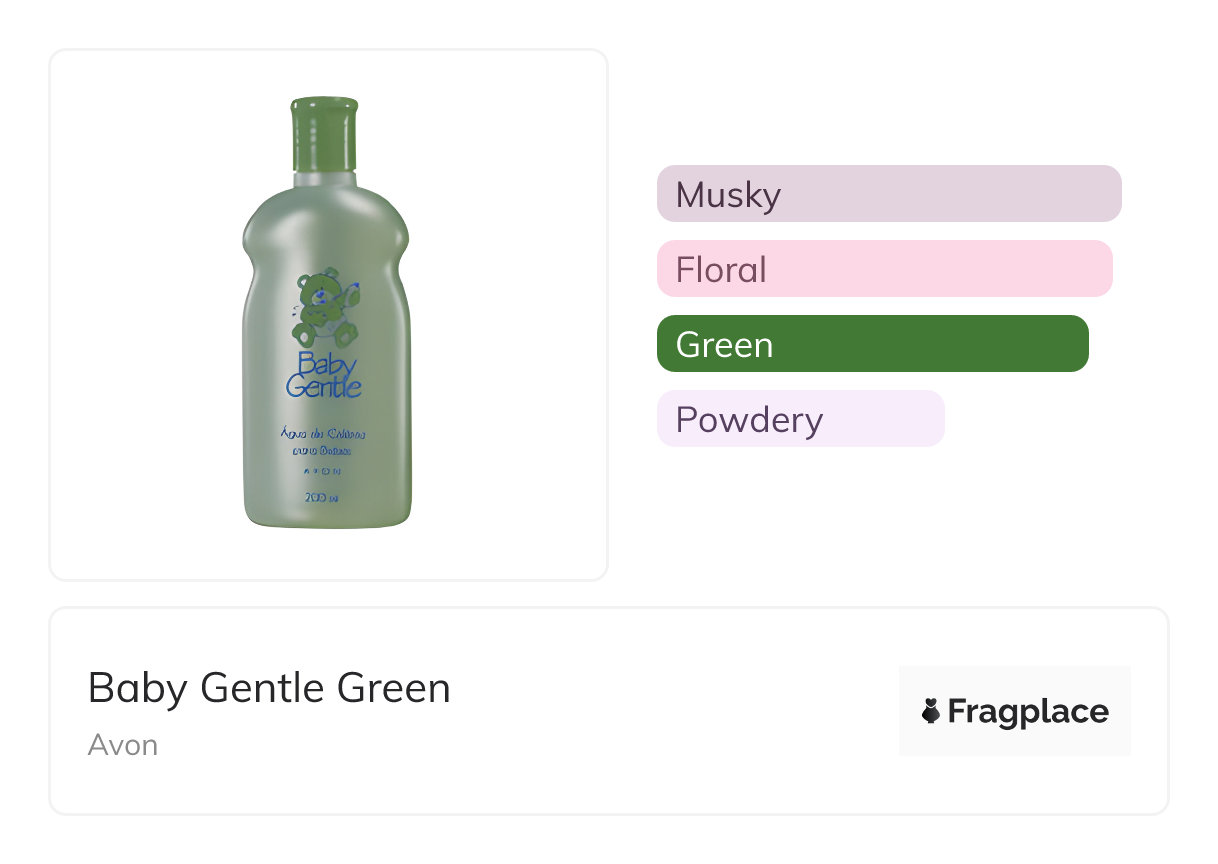Click the word Green in product title

(394, 688)
